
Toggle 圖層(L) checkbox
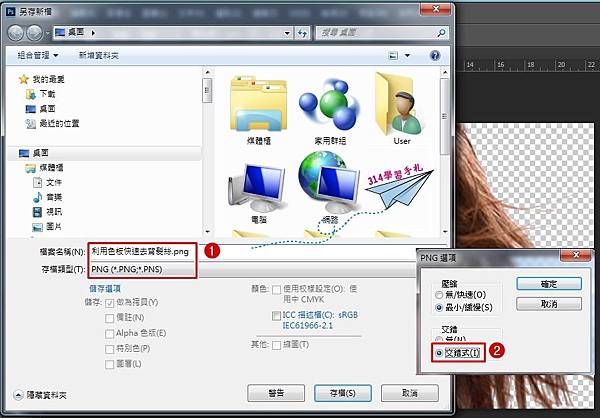(109, 364)
